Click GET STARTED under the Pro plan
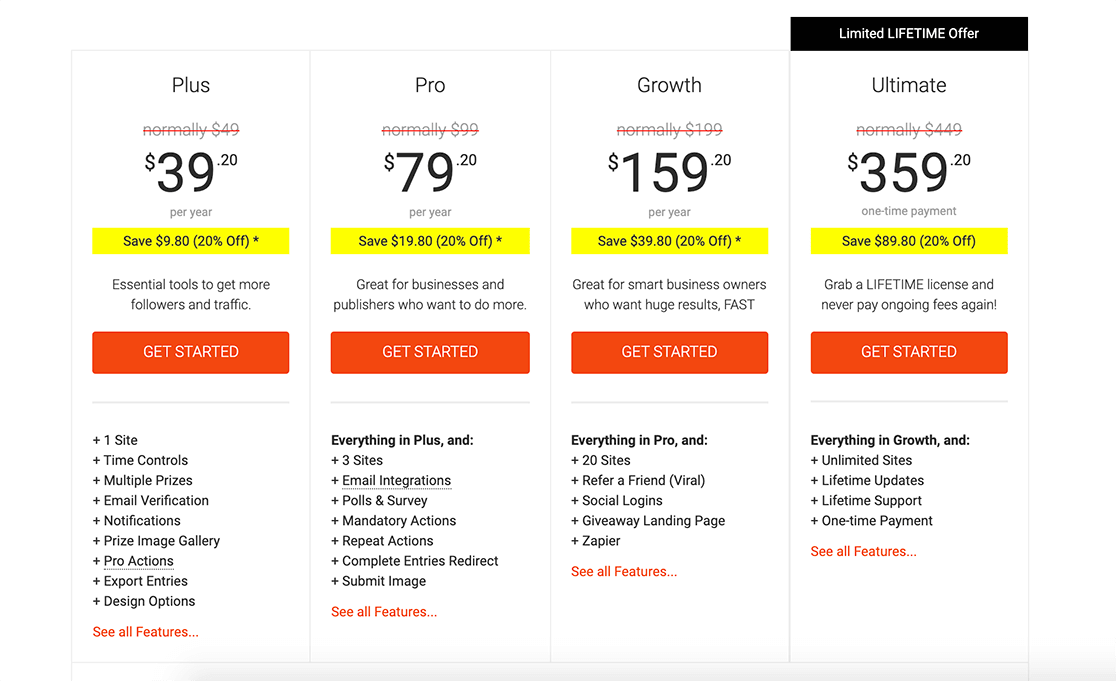Screen dimensions: 1116x681 pyautogui.click(x=430, y=352)
